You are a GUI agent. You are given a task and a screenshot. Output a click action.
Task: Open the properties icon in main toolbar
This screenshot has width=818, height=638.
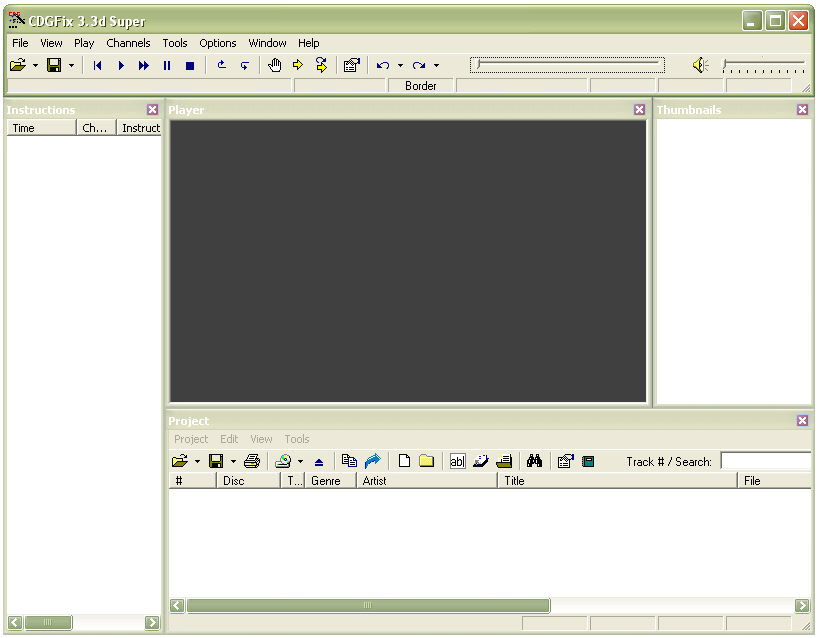352,65
